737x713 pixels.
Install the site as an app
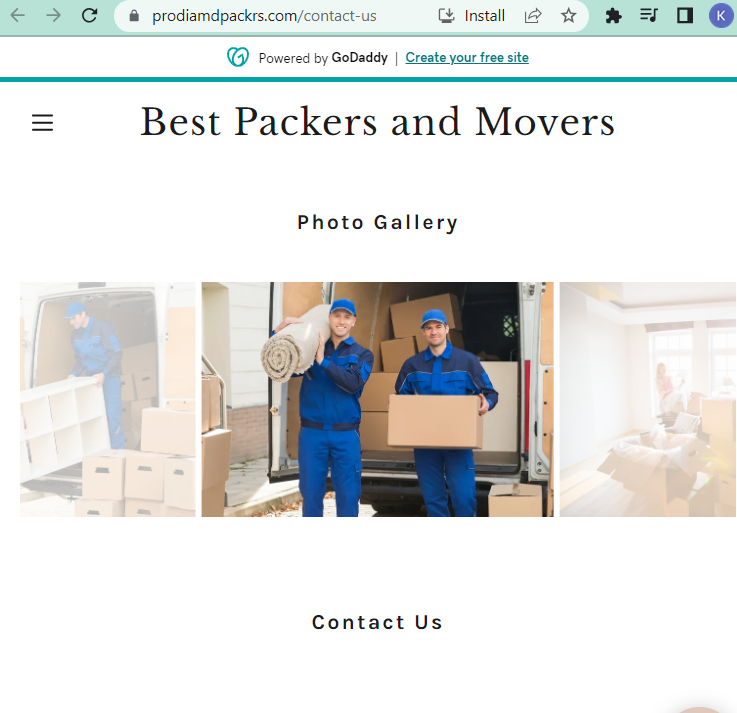471,16
